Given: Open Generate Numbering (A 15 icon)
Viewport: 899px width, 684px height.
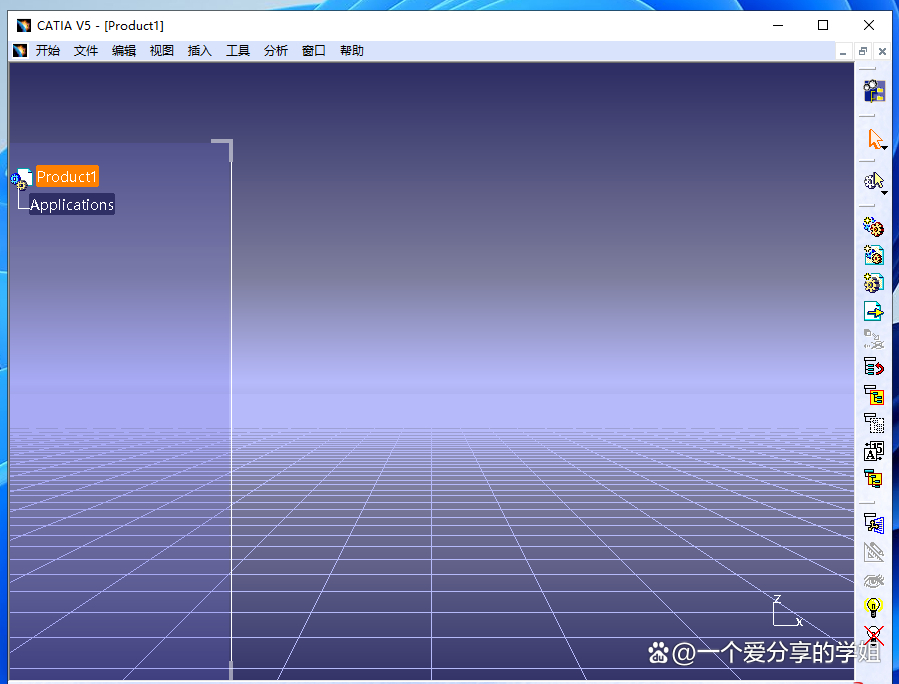Looking at the screenshot, I should [874, 451].
